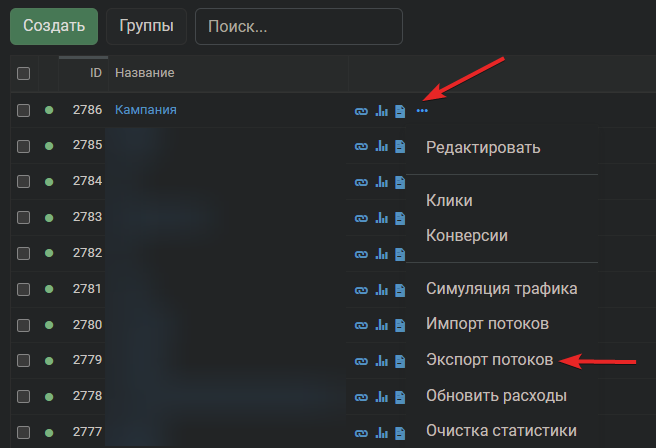Open the reports chart icon for campaign 2786

click(x=382, y=111)
